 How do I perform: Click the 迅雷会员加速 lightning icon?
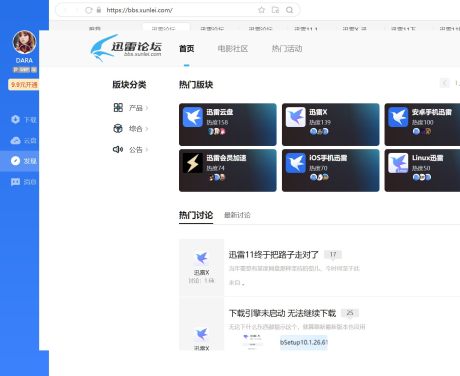pos(193,163)
